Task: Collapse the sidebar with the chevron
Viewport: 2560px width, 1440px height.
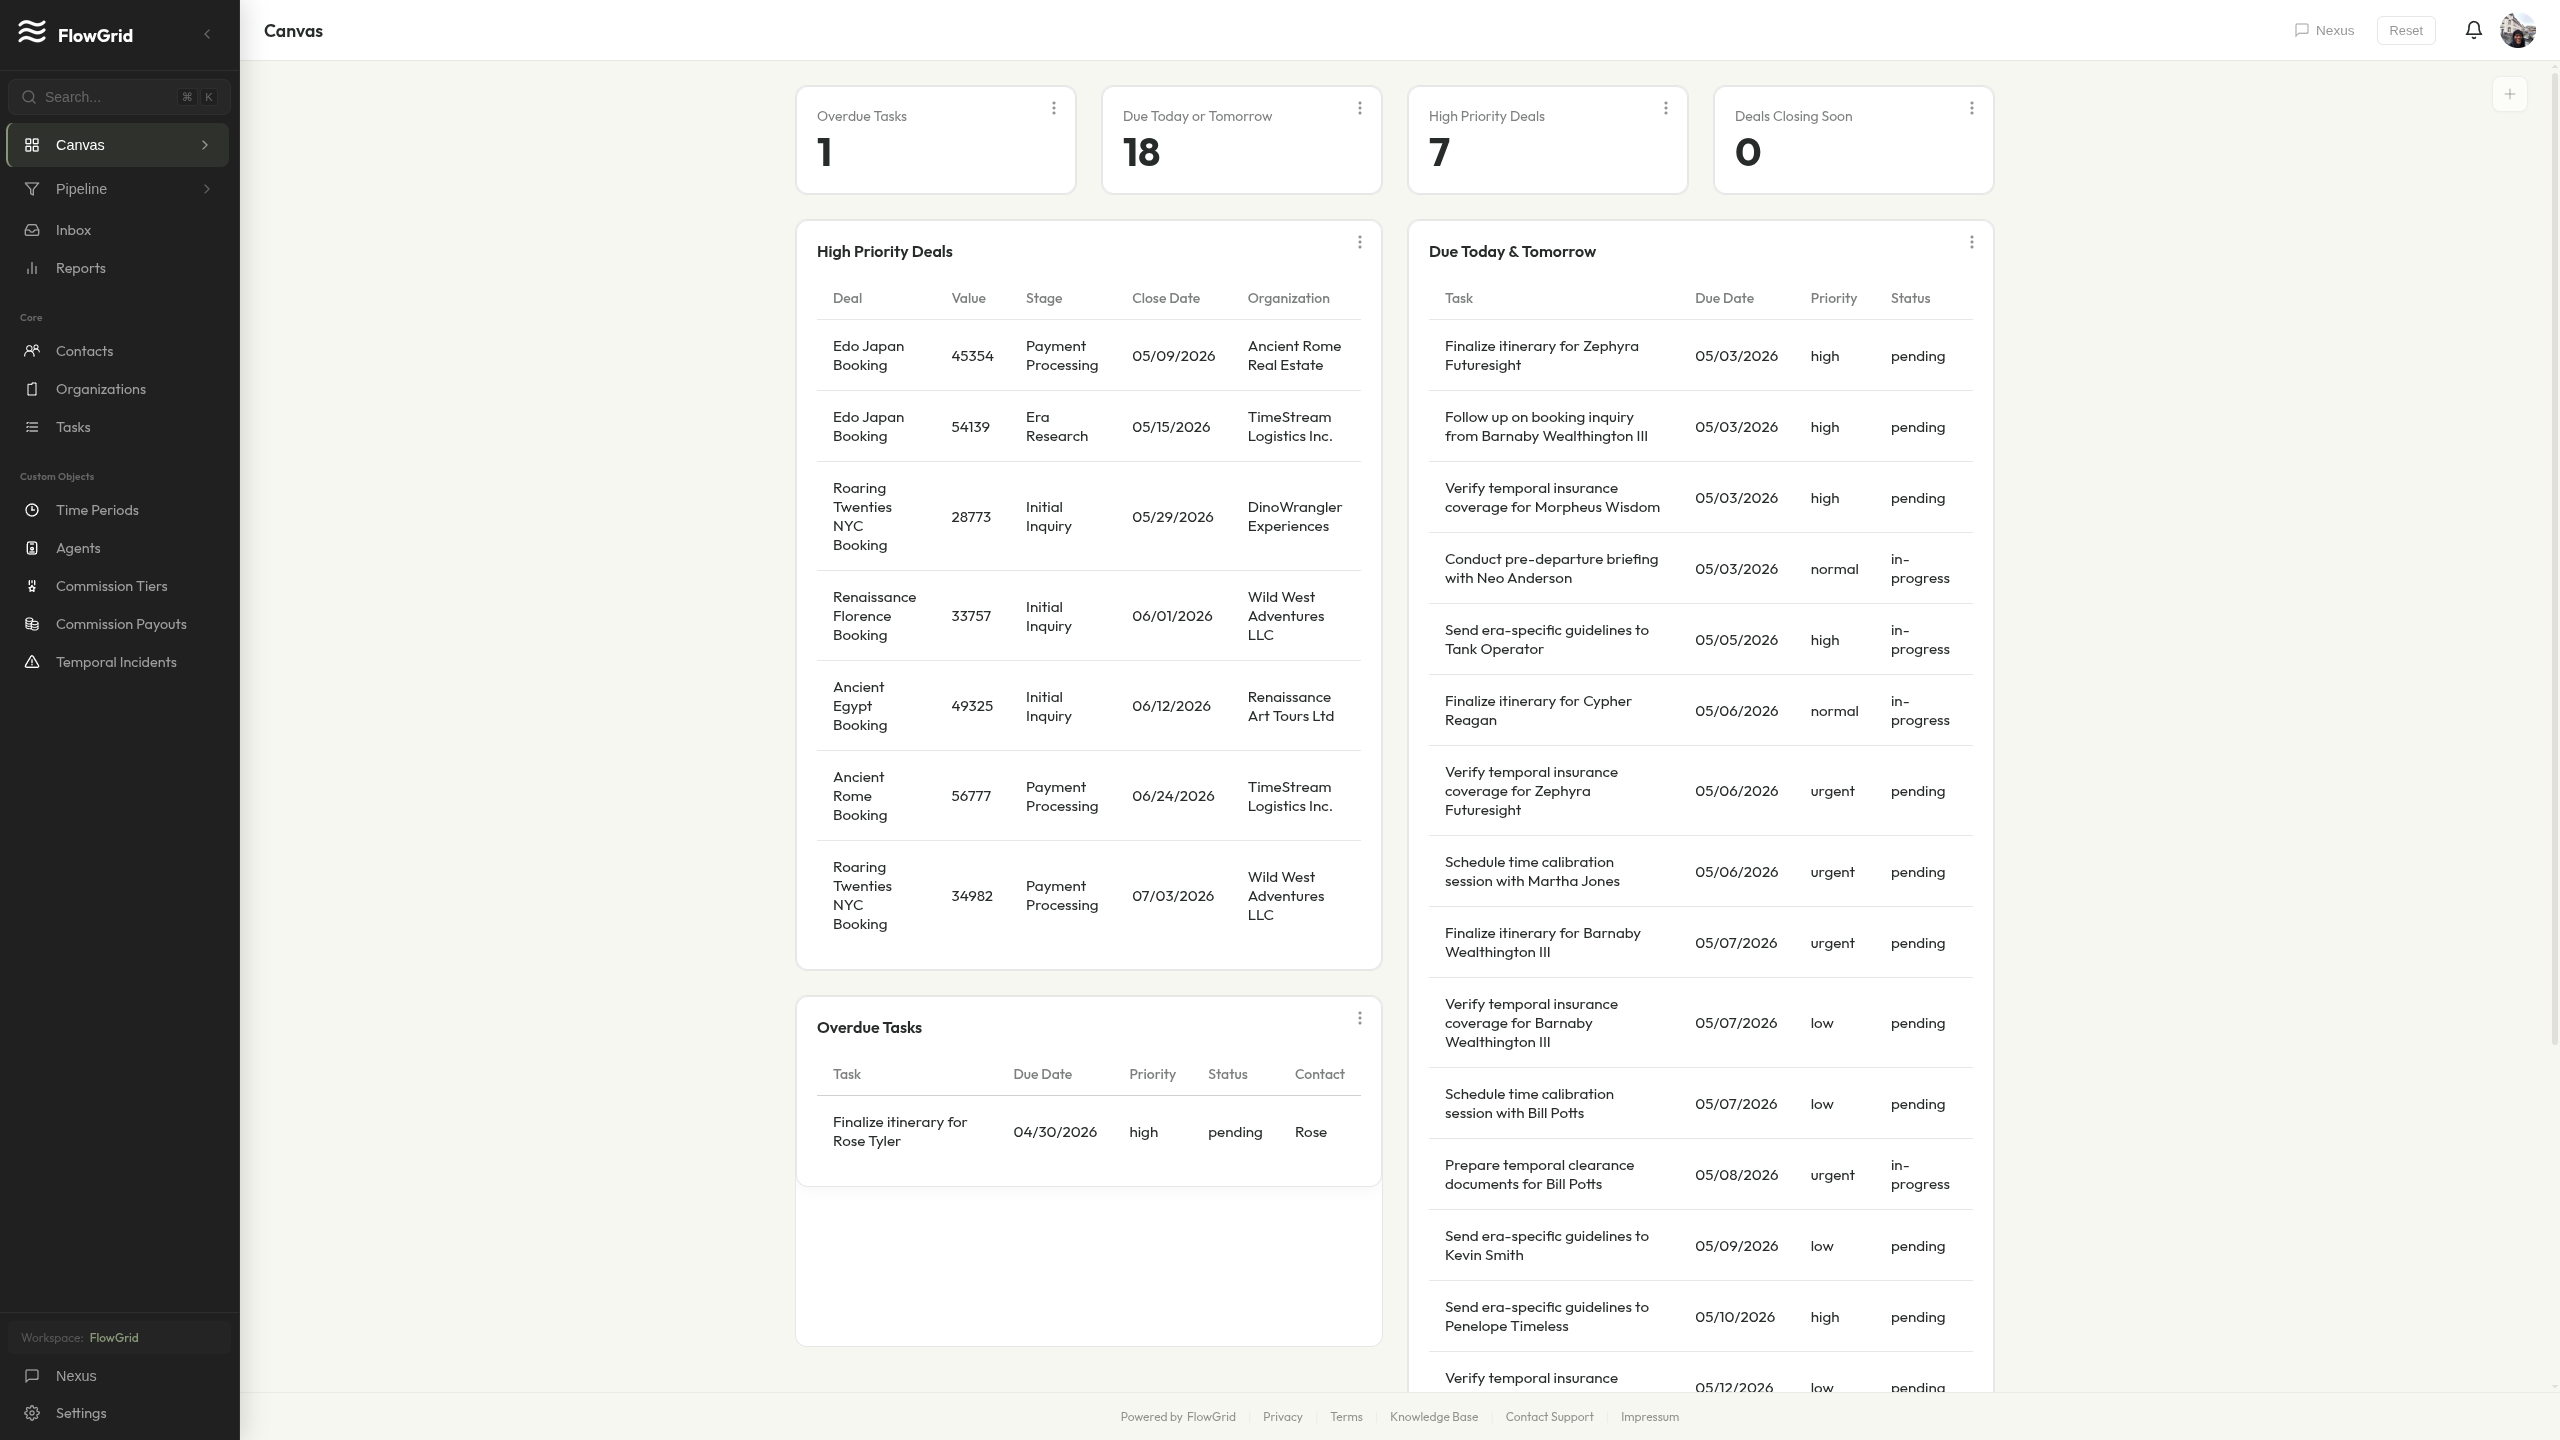Action: click(207, 34)
